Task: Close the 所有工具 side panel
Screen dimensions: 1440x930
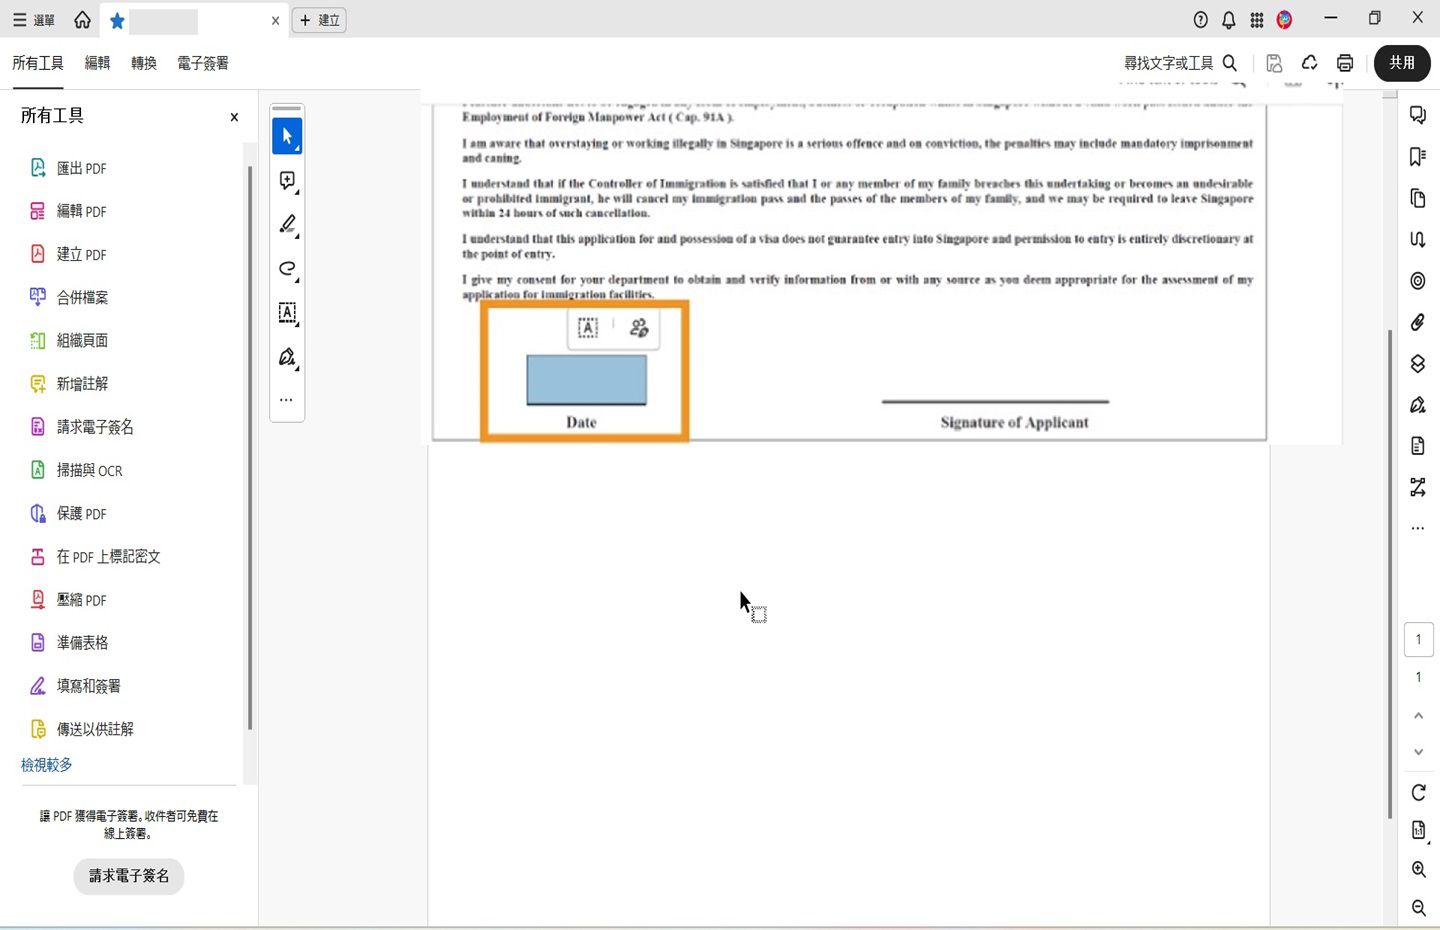Action: [234, 117]
